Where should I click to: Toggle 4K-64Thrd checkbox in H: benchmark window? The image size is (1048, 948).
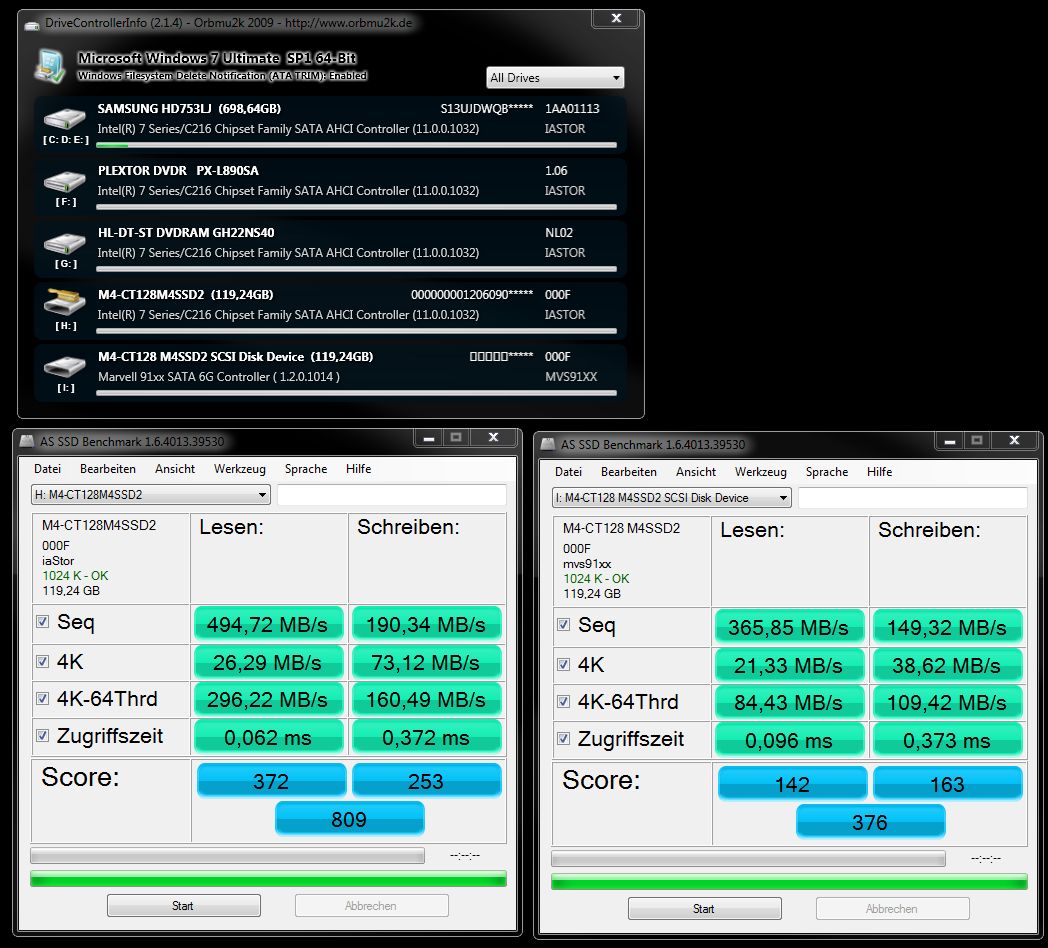(x=43, y=699)
